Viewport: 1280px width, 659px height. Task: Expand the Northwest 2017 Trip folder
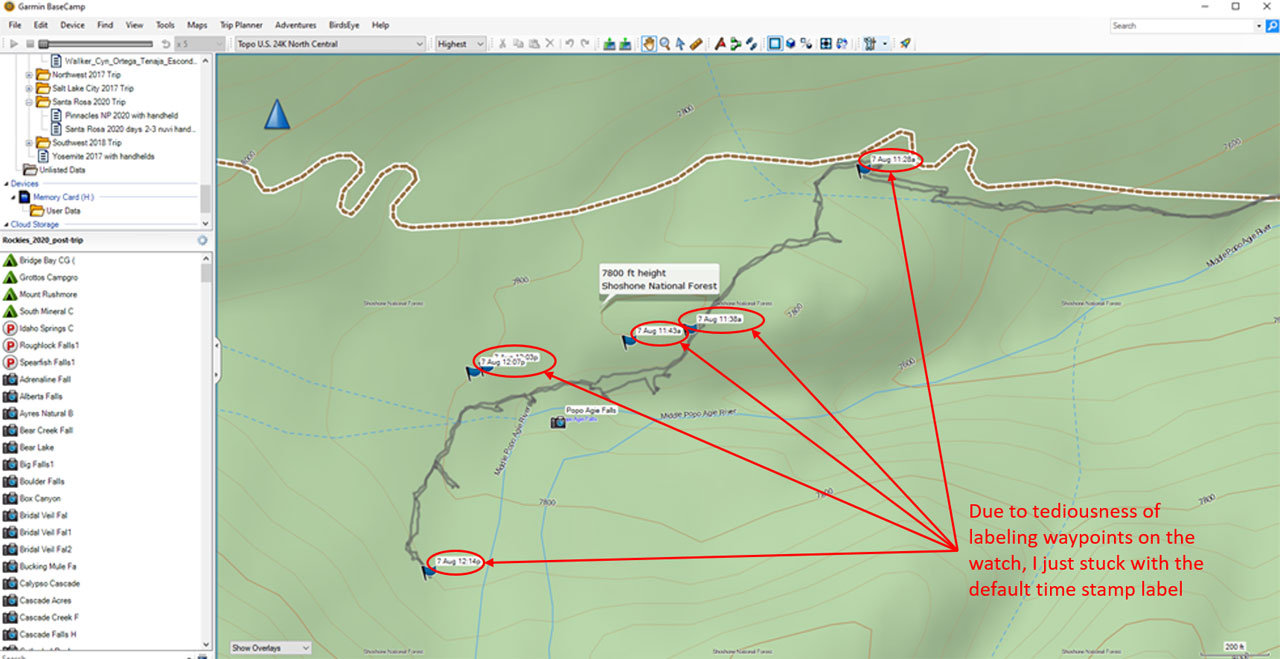point(29,74)
